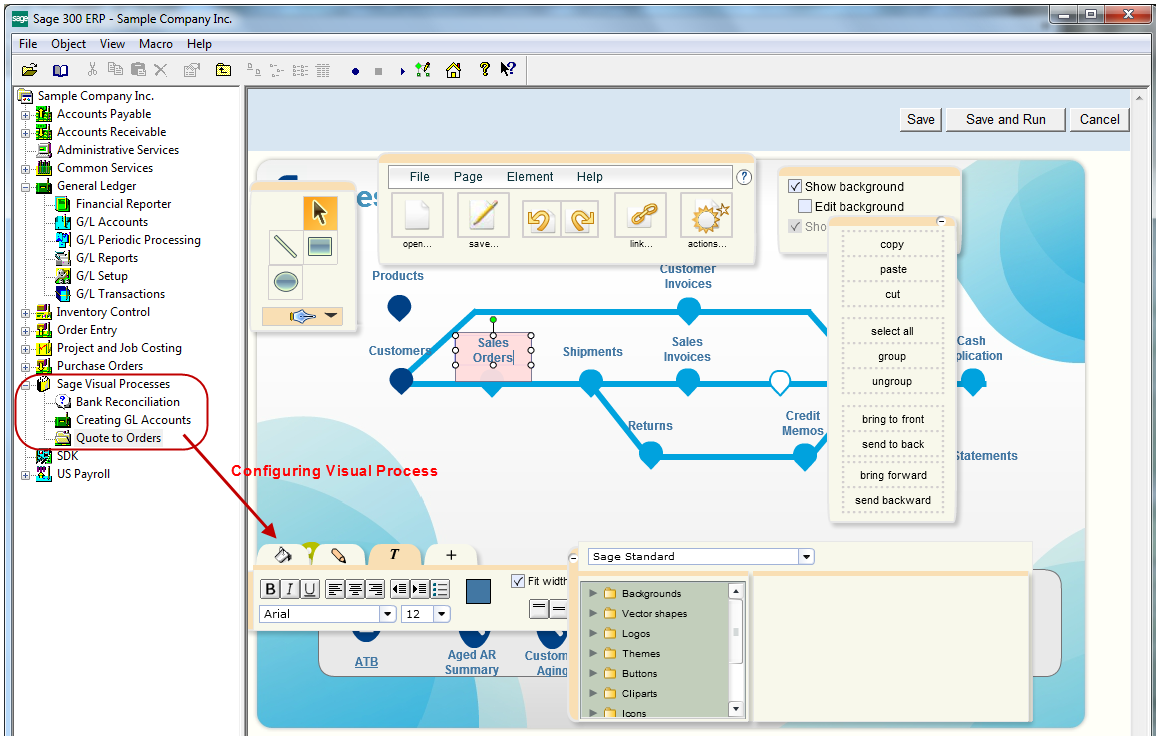This screenshot has width=1156, height=736.
Task: Select Bank Reconciliation tree item
Action: click(128, 402)
